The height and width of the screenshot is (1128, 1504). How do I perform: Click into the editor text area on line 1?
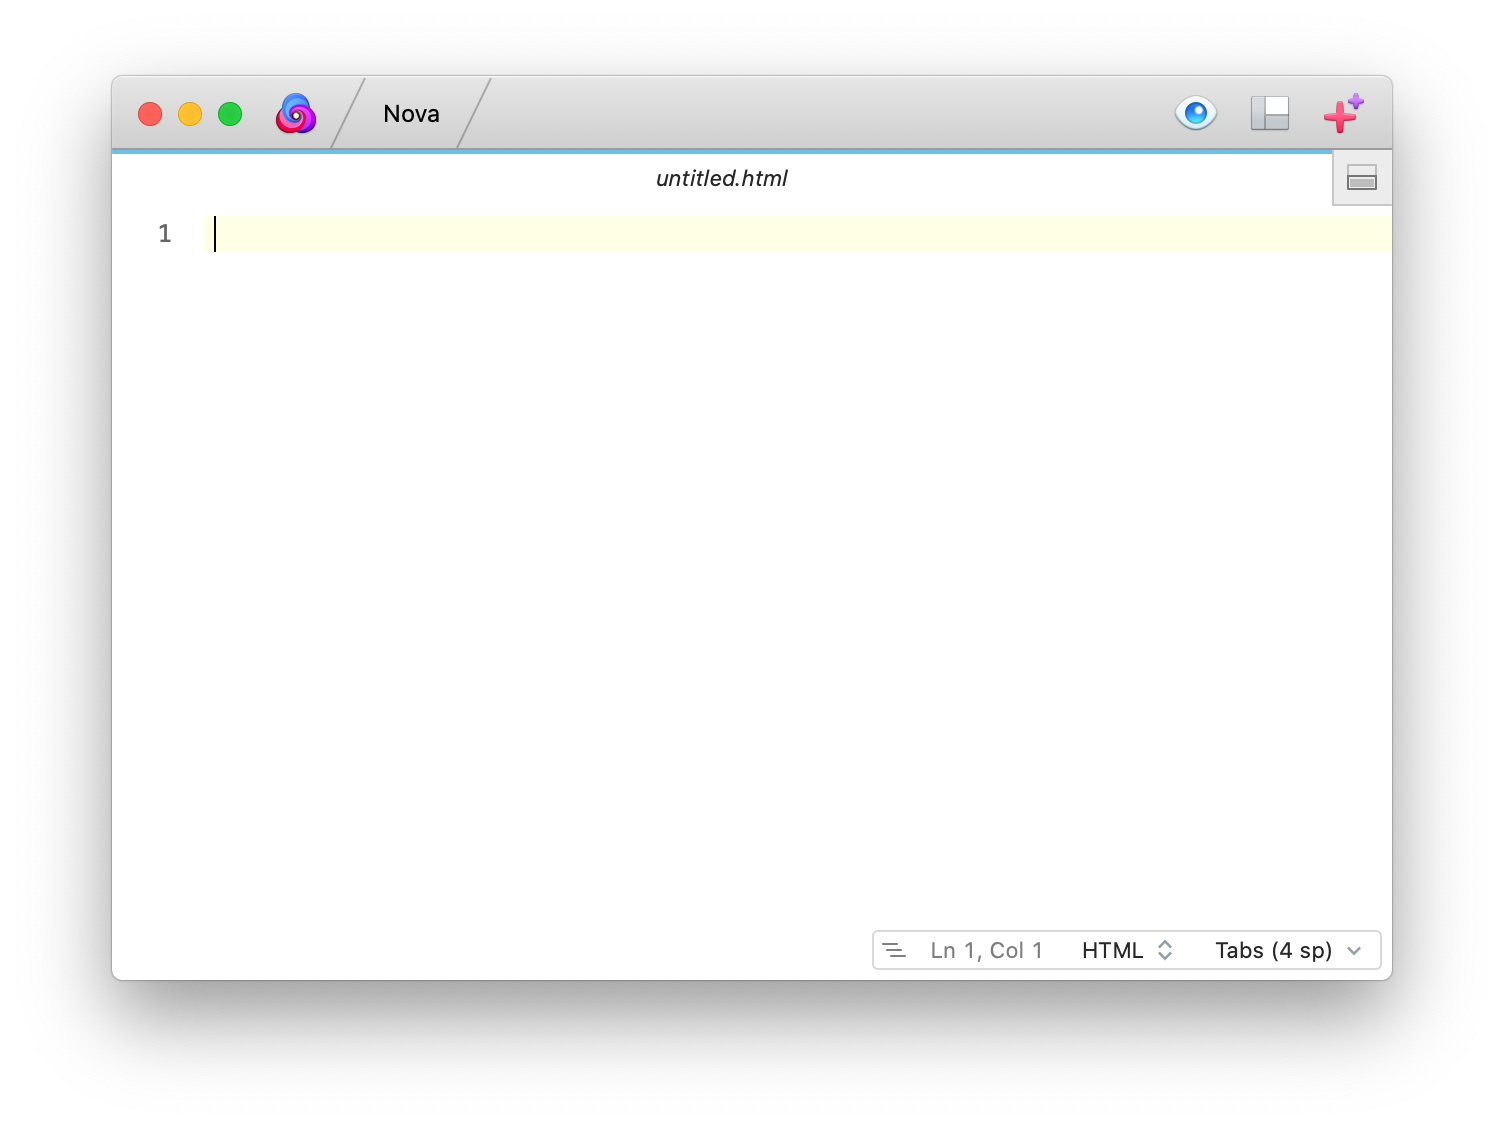(x=798, y=234)
